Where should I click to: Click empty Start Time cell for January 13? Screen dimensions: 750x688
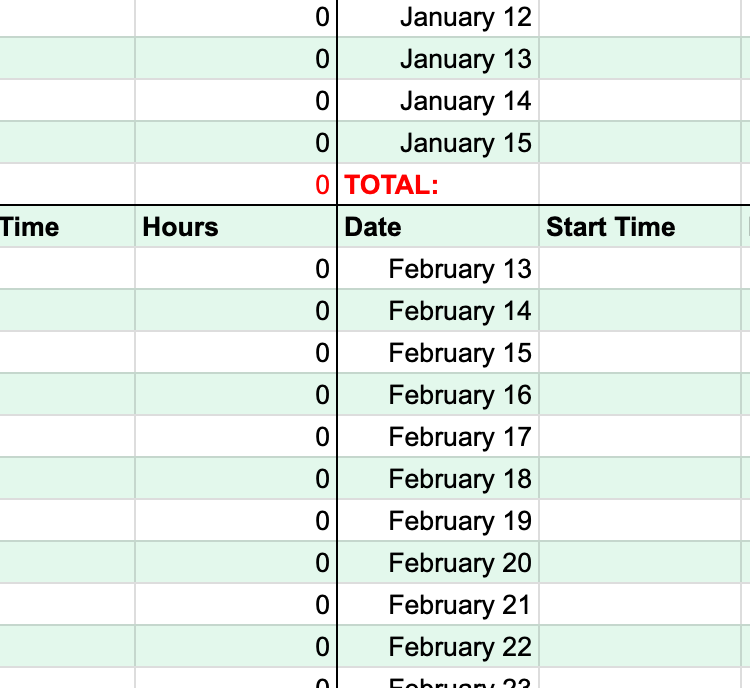(642, 59)
